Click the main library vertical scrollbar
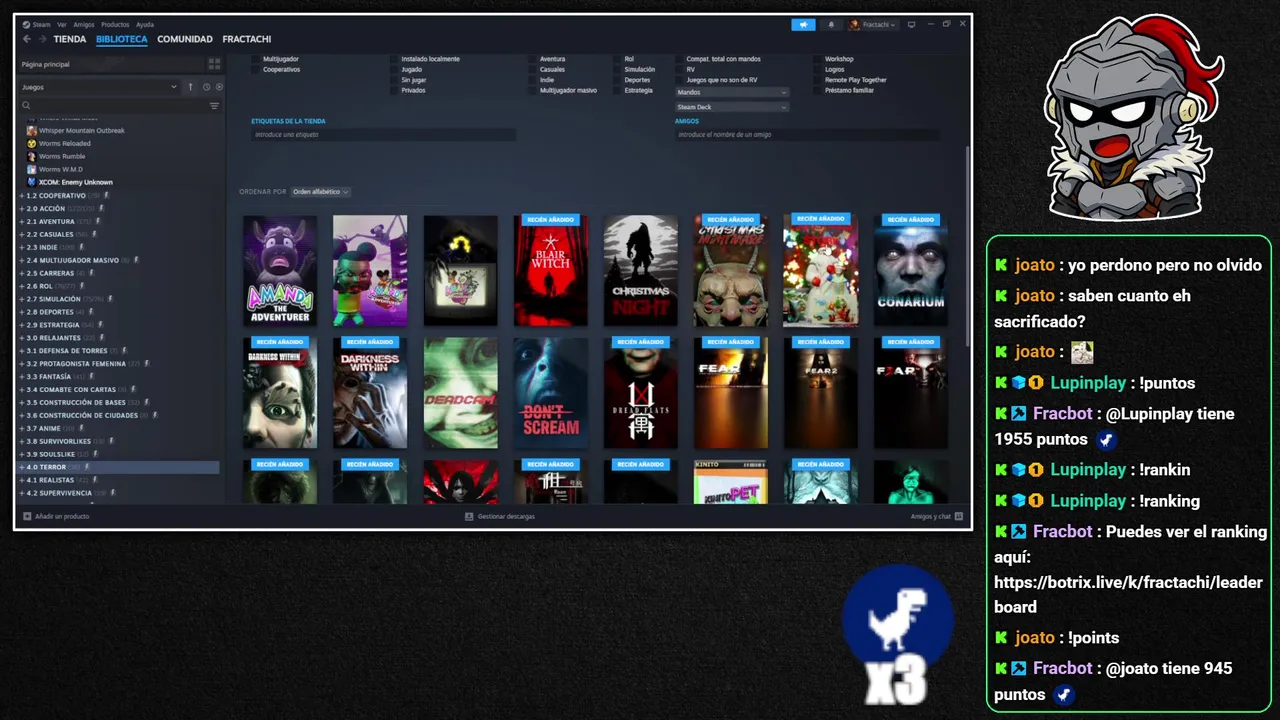Viewport: 1280px width, 720px height. [967, 247]
